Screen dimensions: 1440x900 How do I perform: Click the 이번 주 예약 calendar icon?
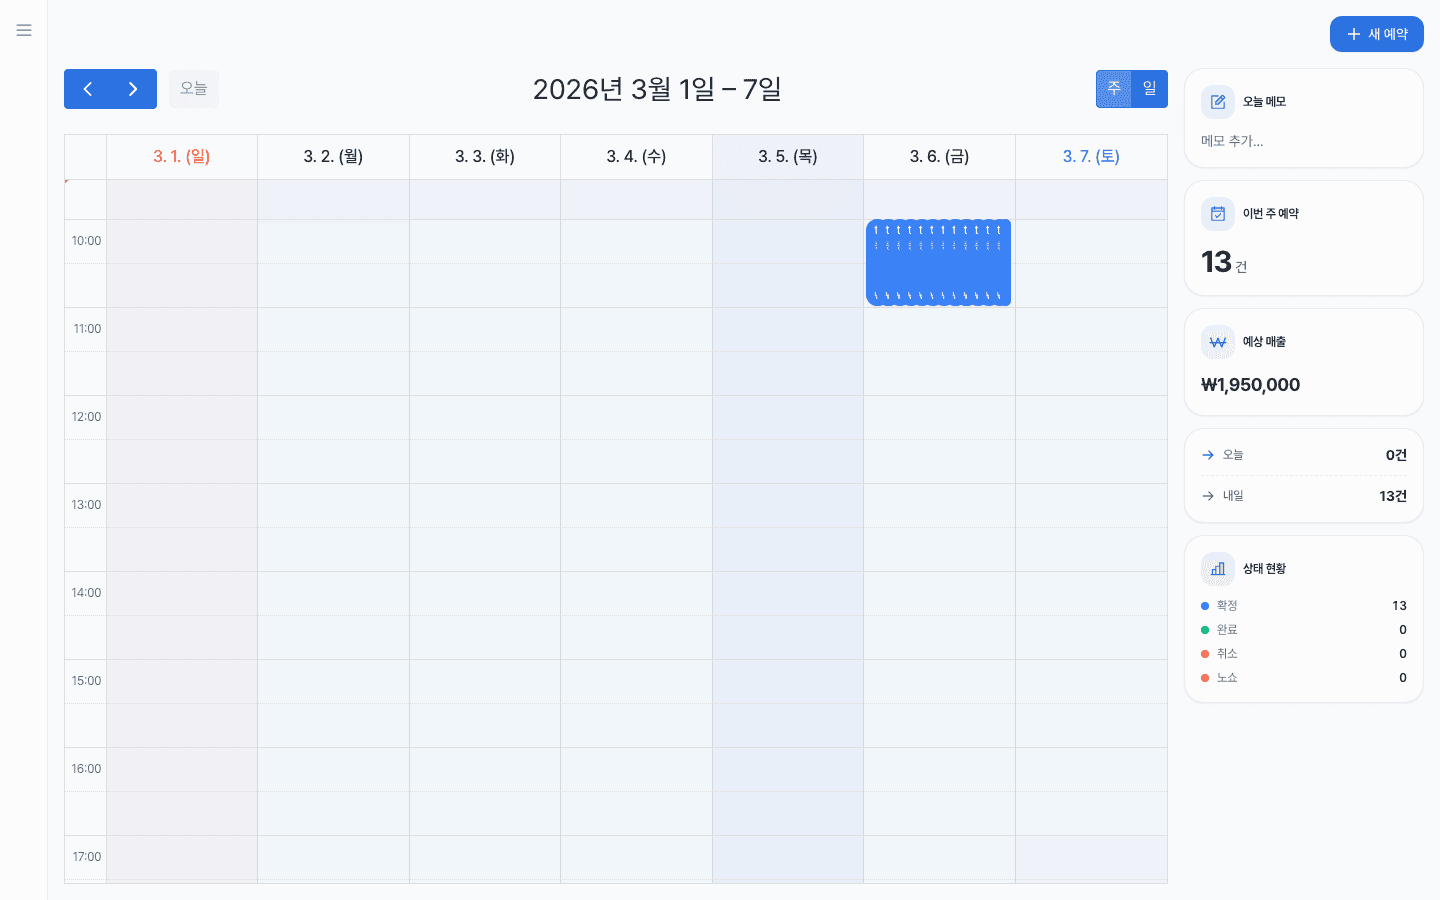[1217, 214]
